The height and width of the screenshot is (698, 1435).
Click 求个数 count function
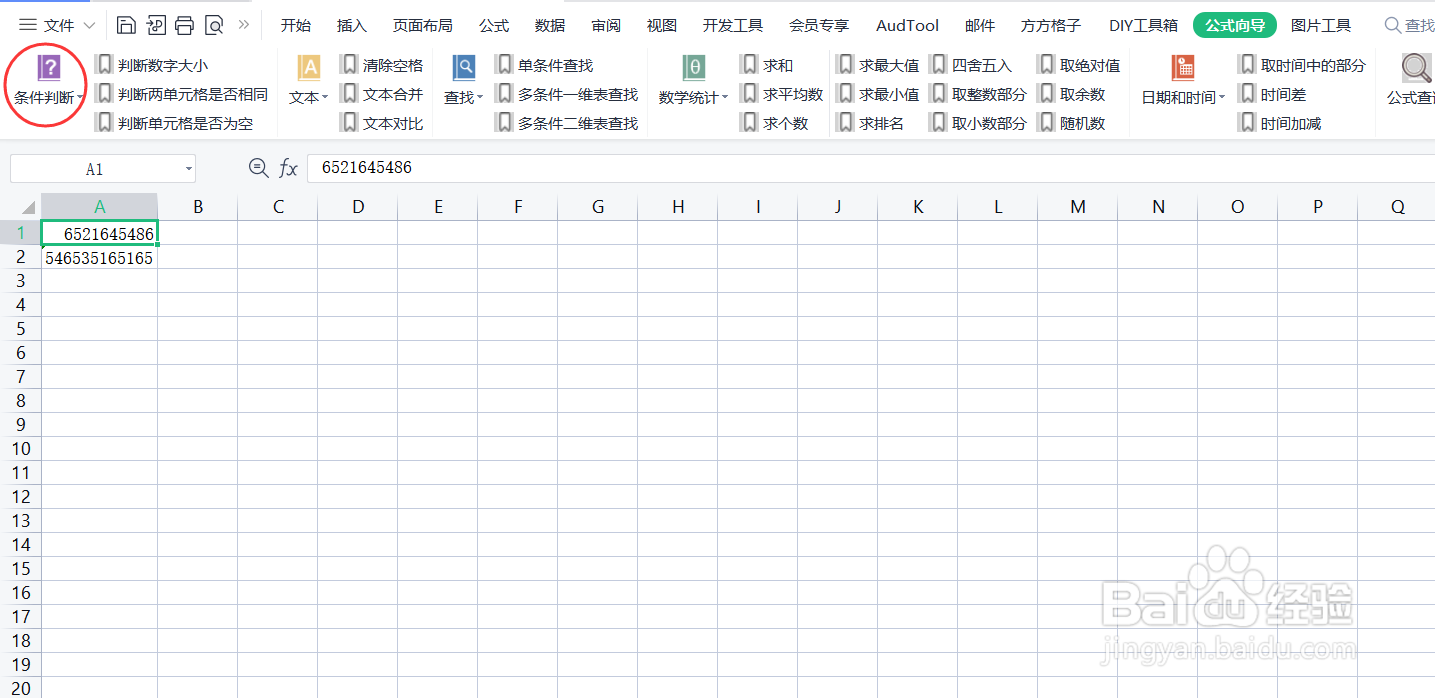[x=775, y=123]
